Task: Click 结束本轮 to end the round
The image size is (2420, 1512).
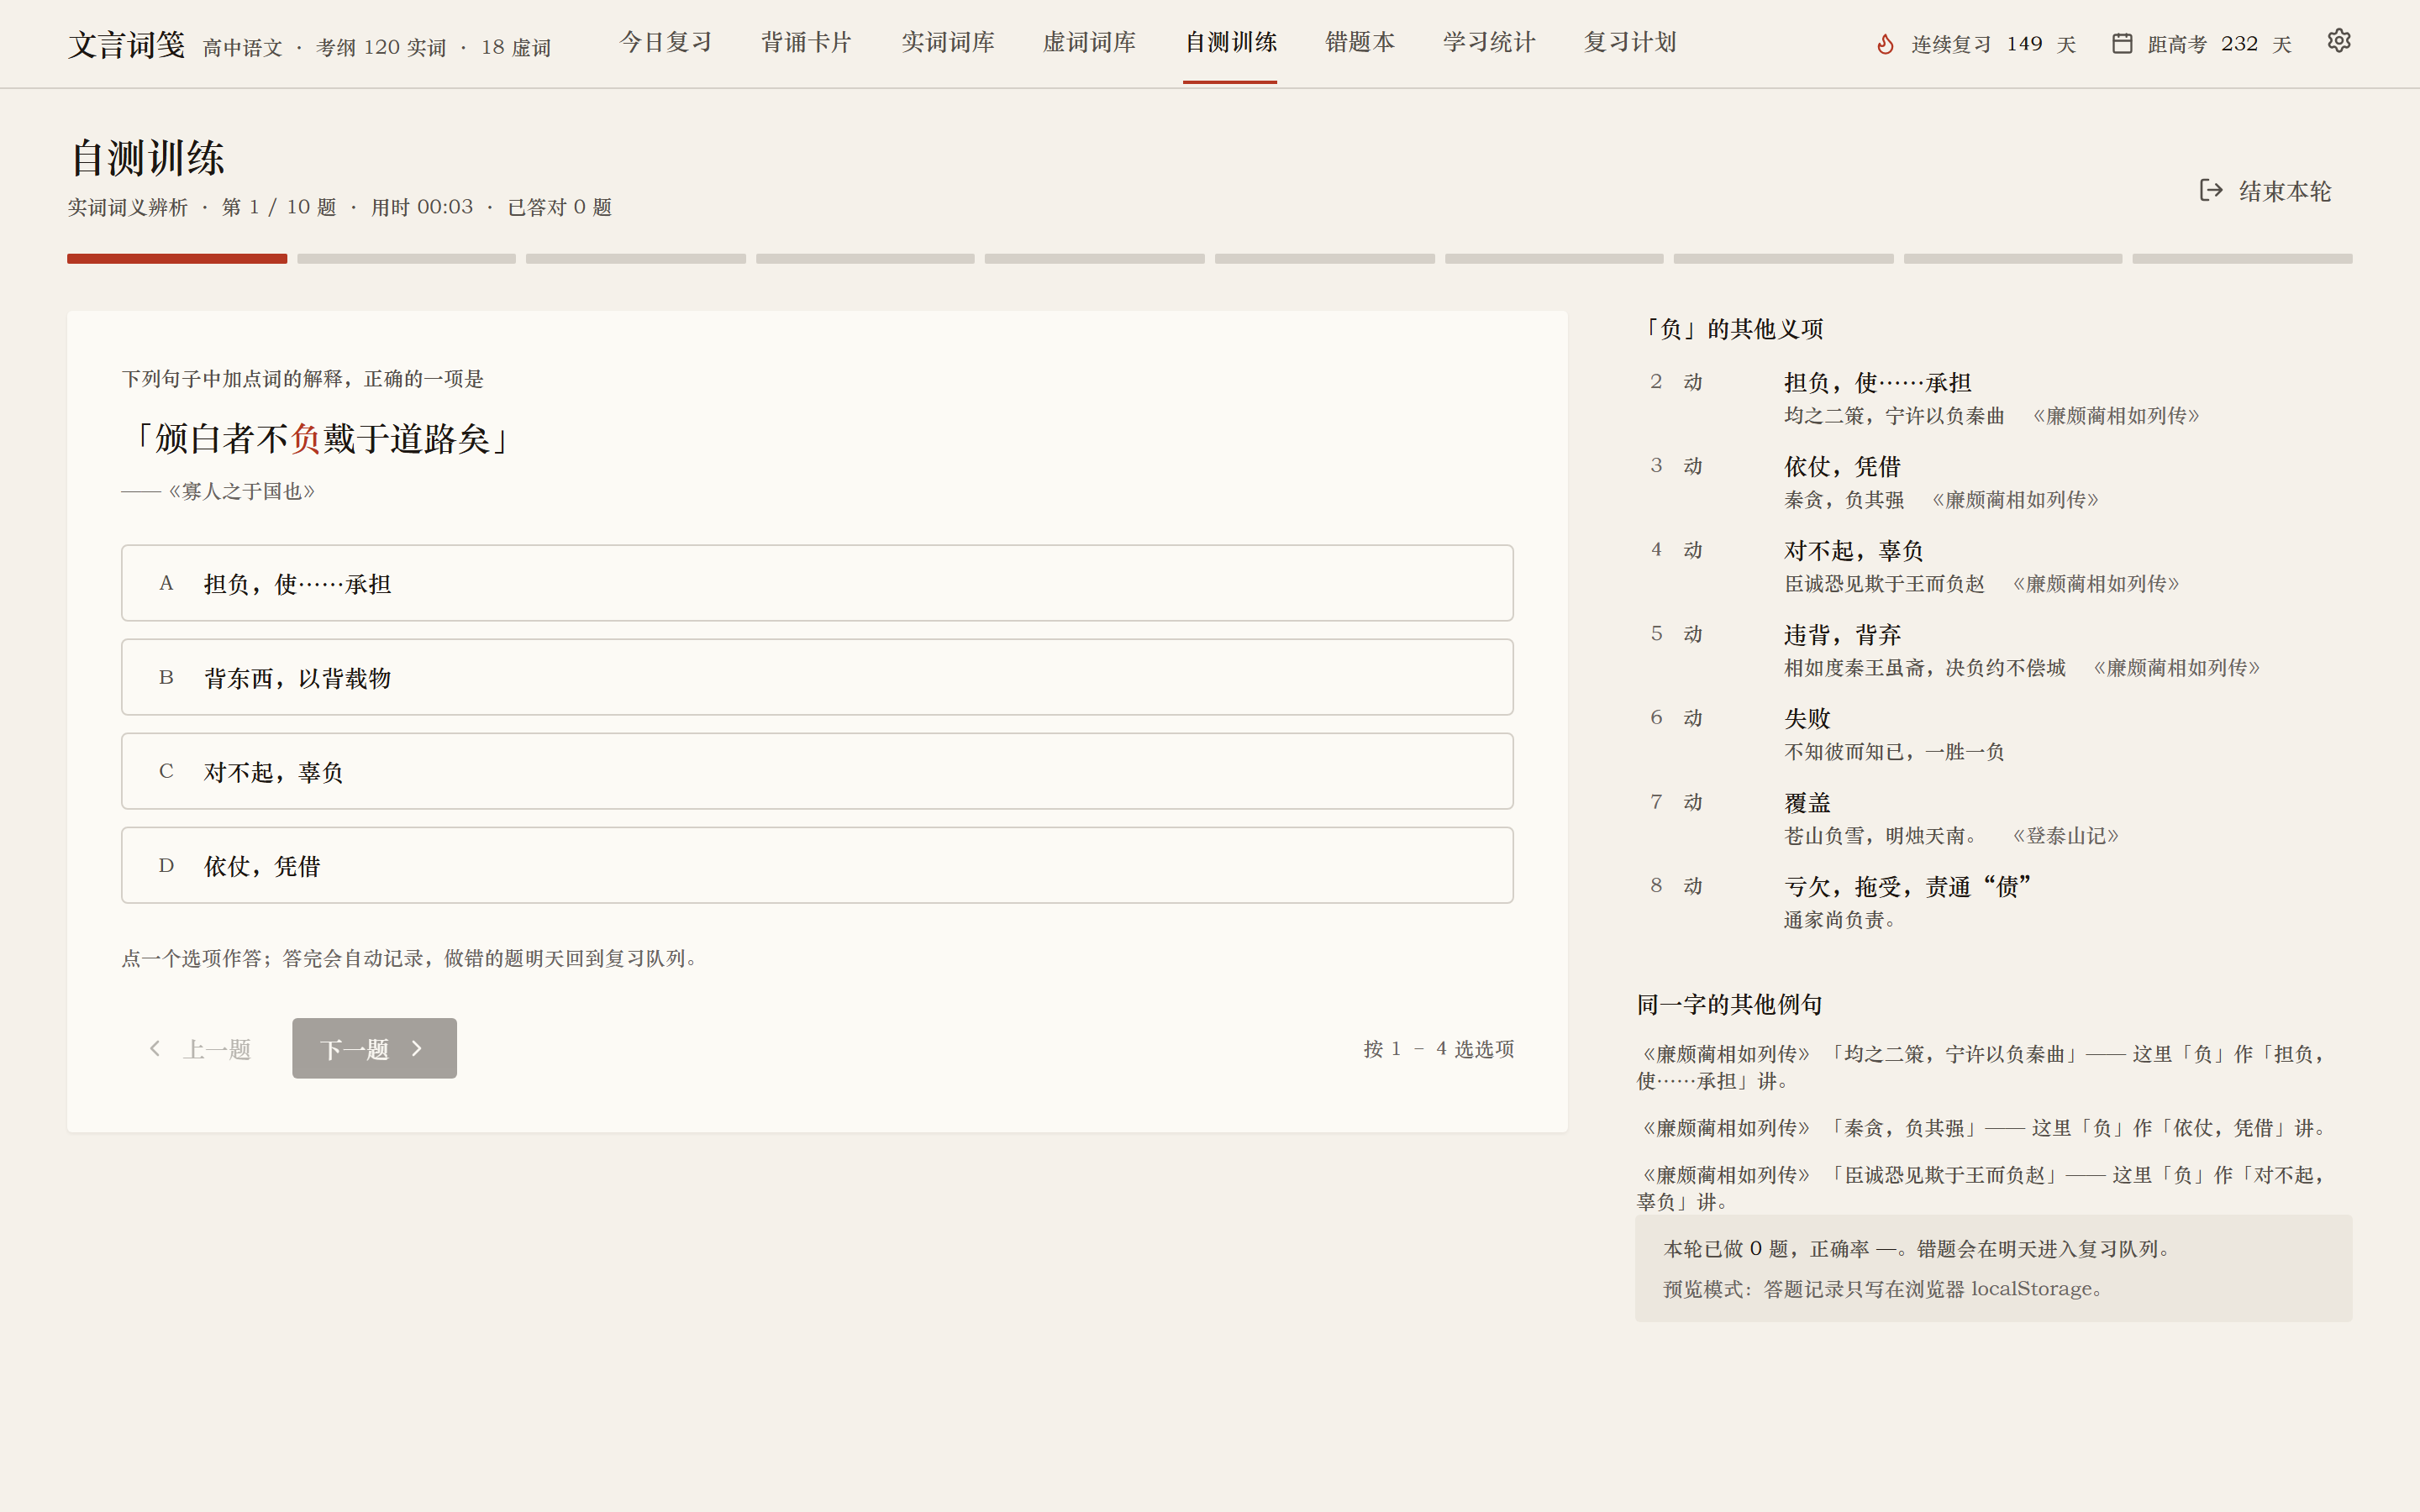Action: pyautogui.click(x=2266, y=190)
